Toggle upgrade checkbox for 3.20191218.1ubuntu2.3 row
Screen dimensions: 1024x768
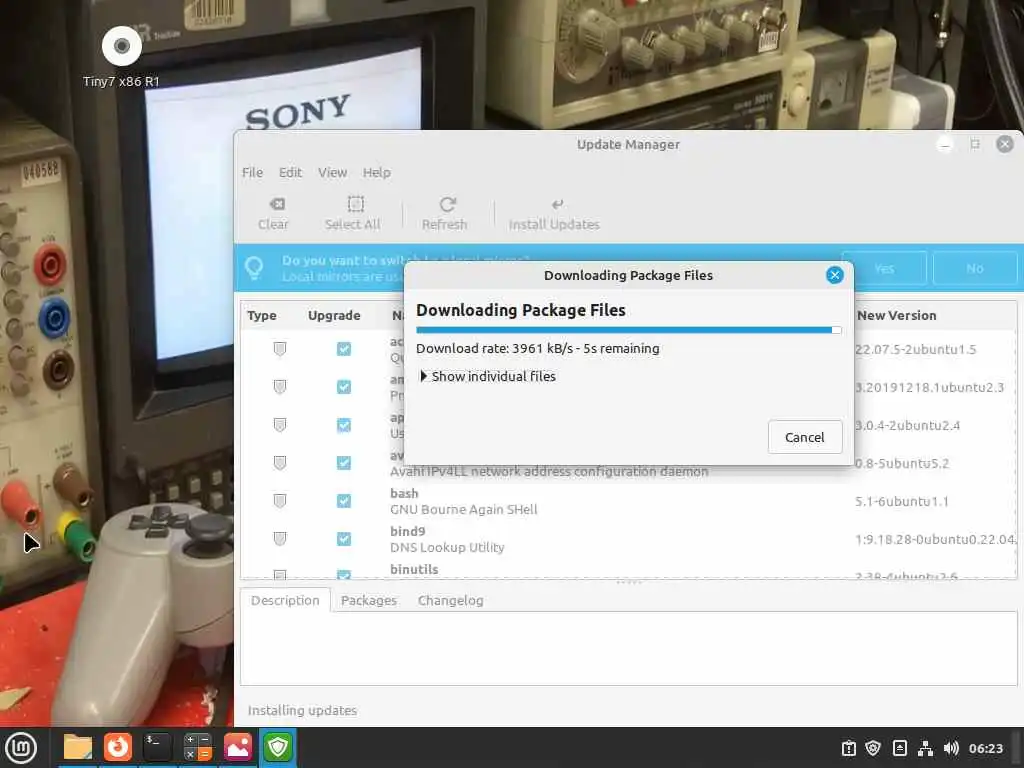tap(344, 387)
